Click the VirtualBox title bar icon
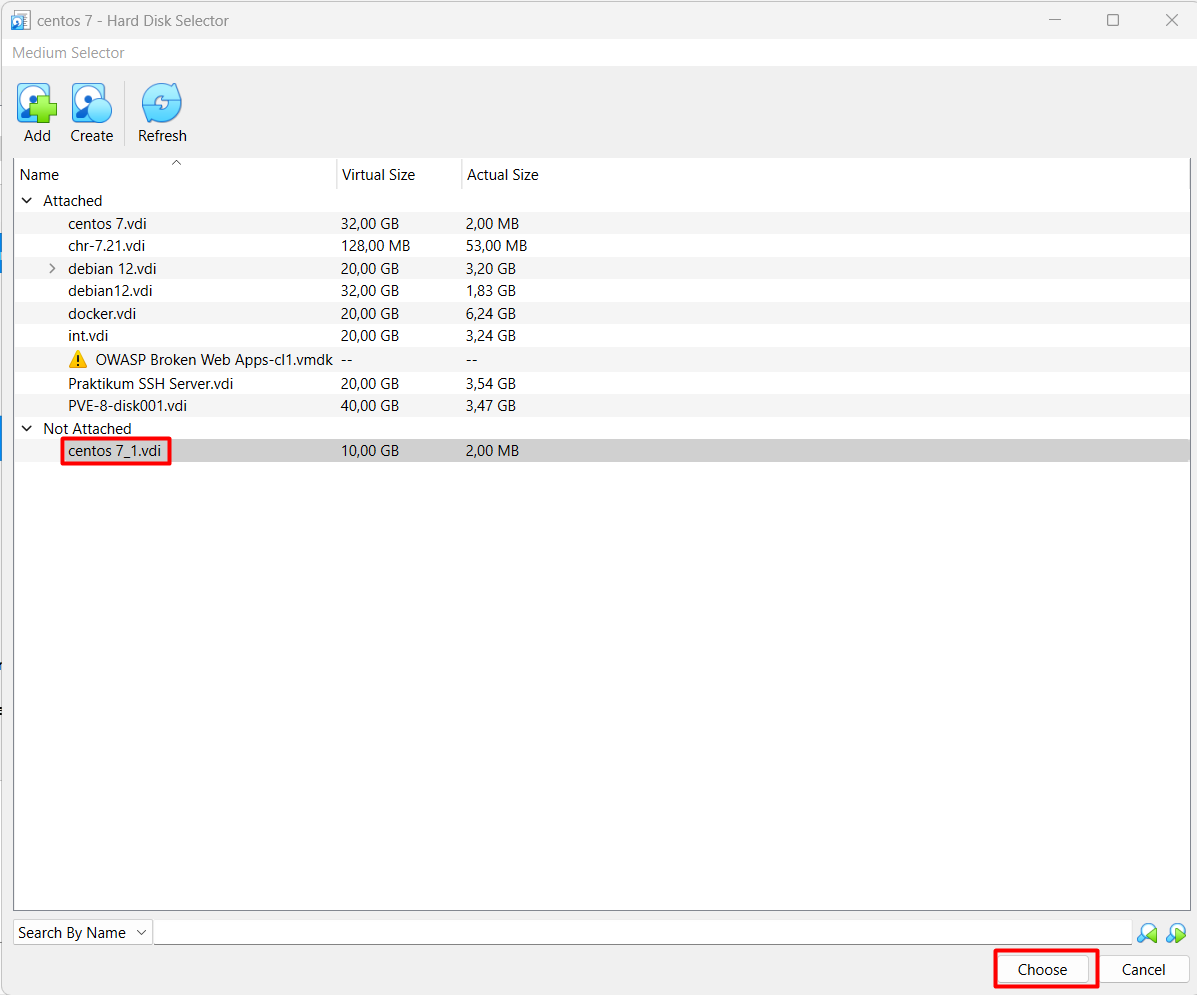The image size is (1197, 995). pyautogui.click(x=20, y=21)
